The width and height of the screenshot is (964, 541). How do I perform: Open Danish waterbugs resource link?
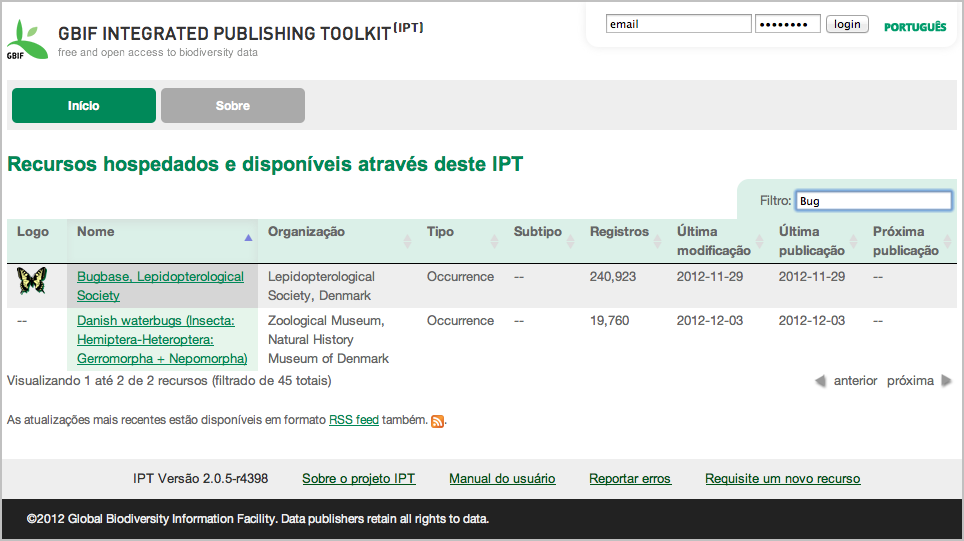162,339
